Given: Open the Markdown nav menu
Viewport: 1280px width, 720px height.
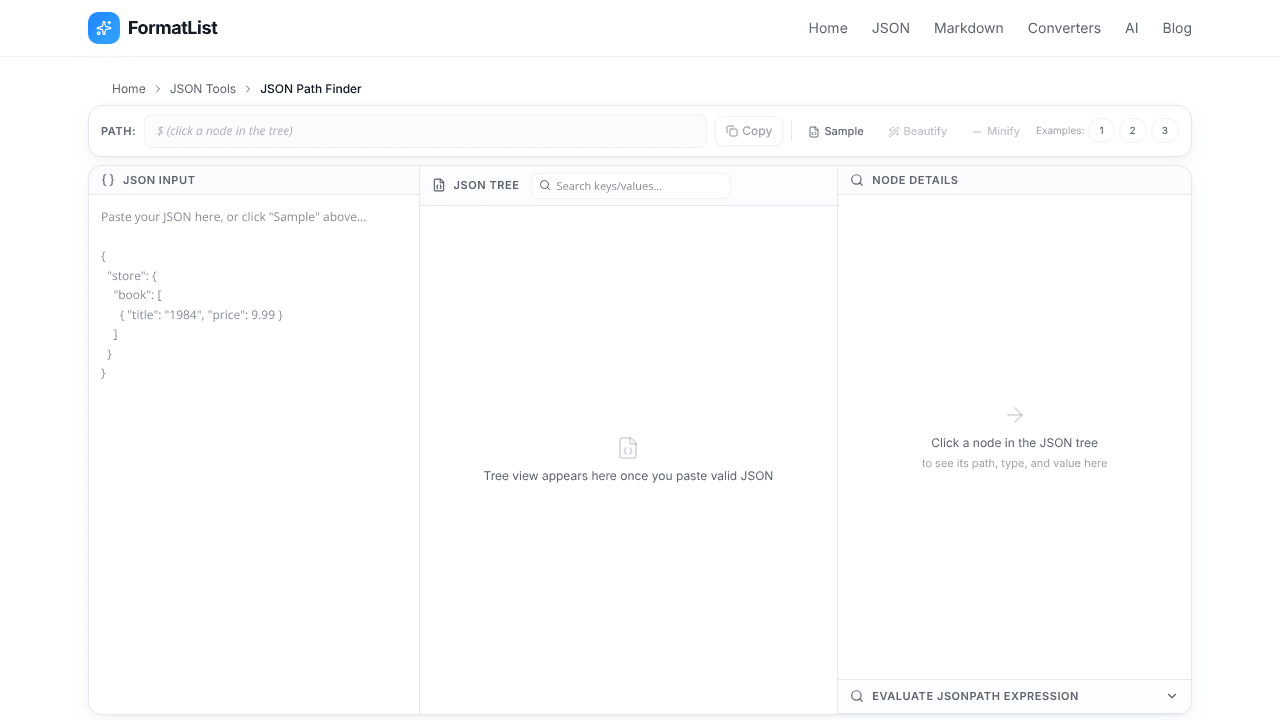Looking at the screenshot, I should tap(969, 28).
